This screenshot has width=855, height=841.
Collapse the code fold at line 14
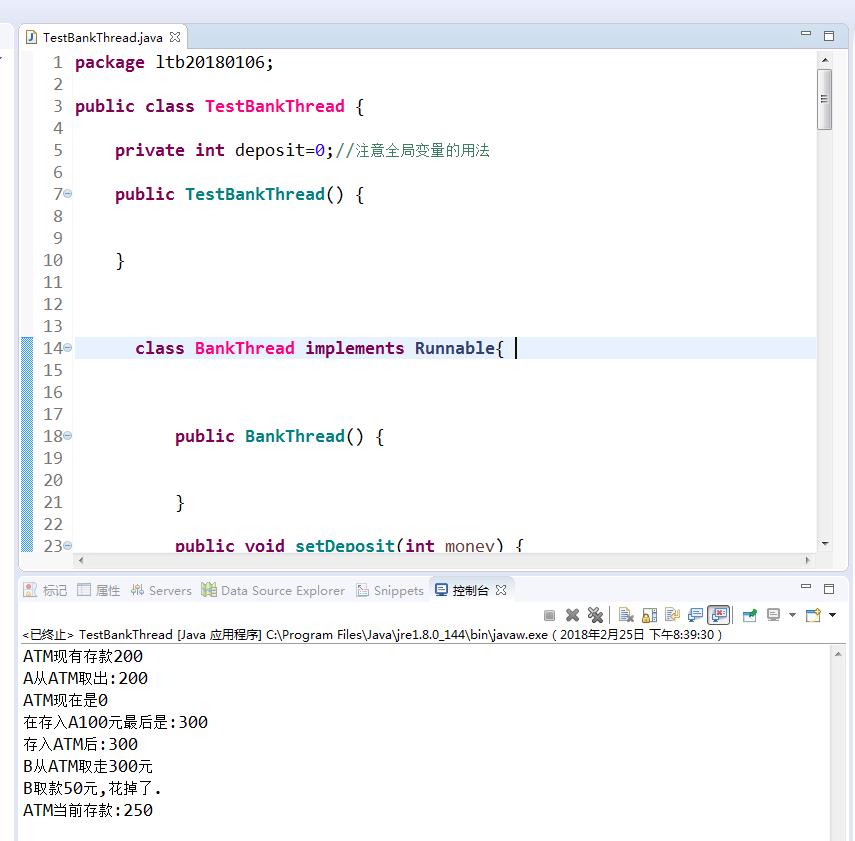(x=68, y=347)
